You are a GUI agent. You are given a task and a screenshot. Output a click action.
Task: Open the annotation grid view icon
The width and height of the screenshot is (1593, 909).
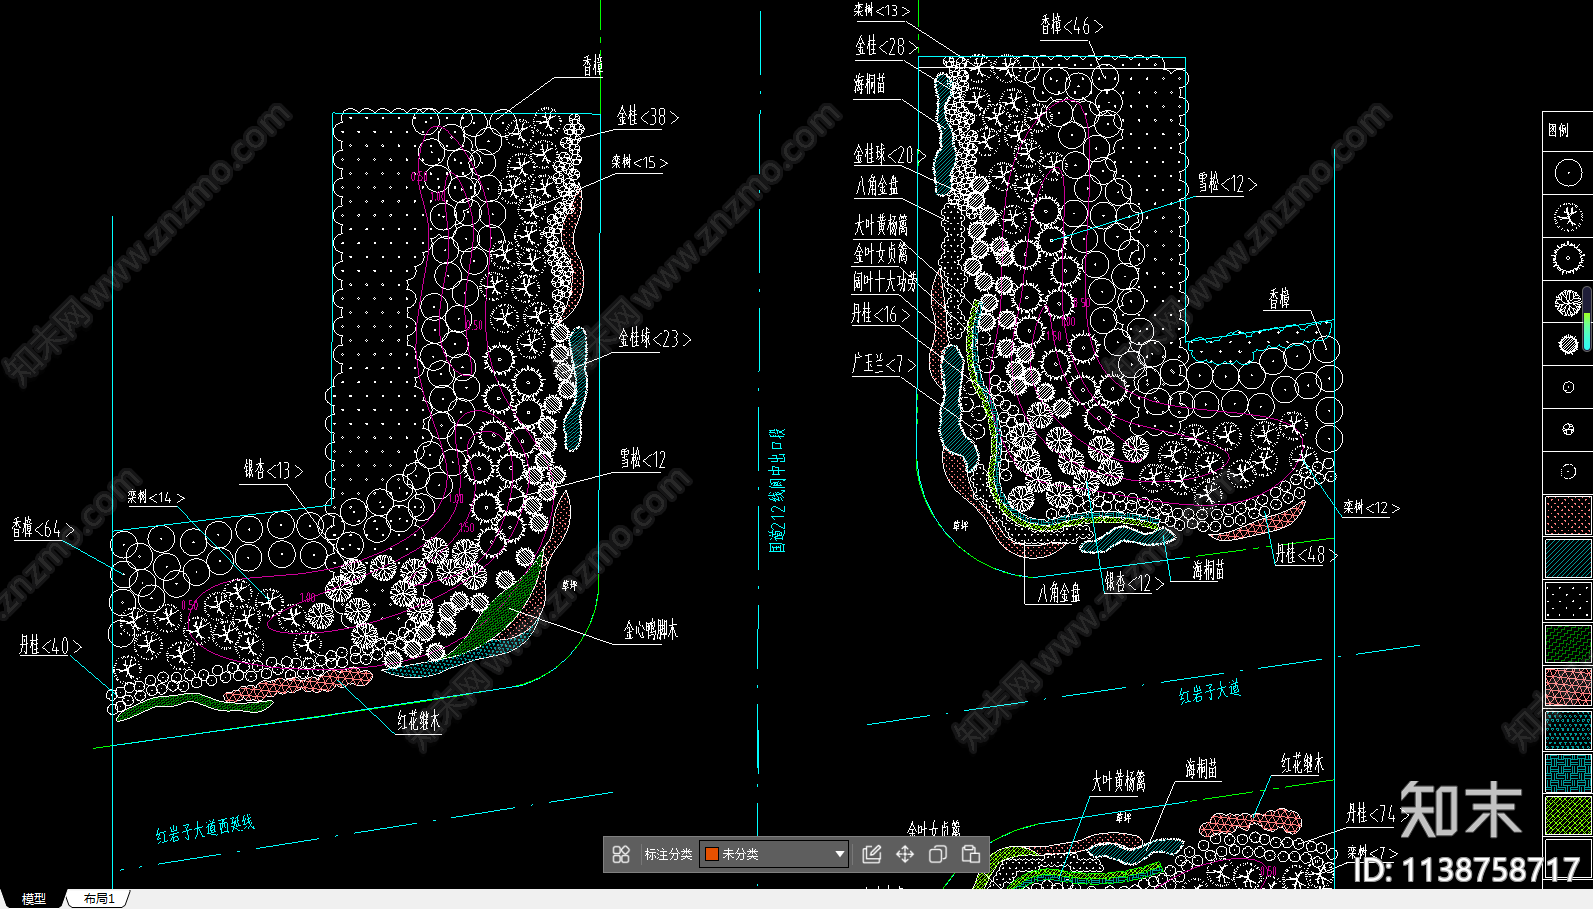(x=621, y=854)
